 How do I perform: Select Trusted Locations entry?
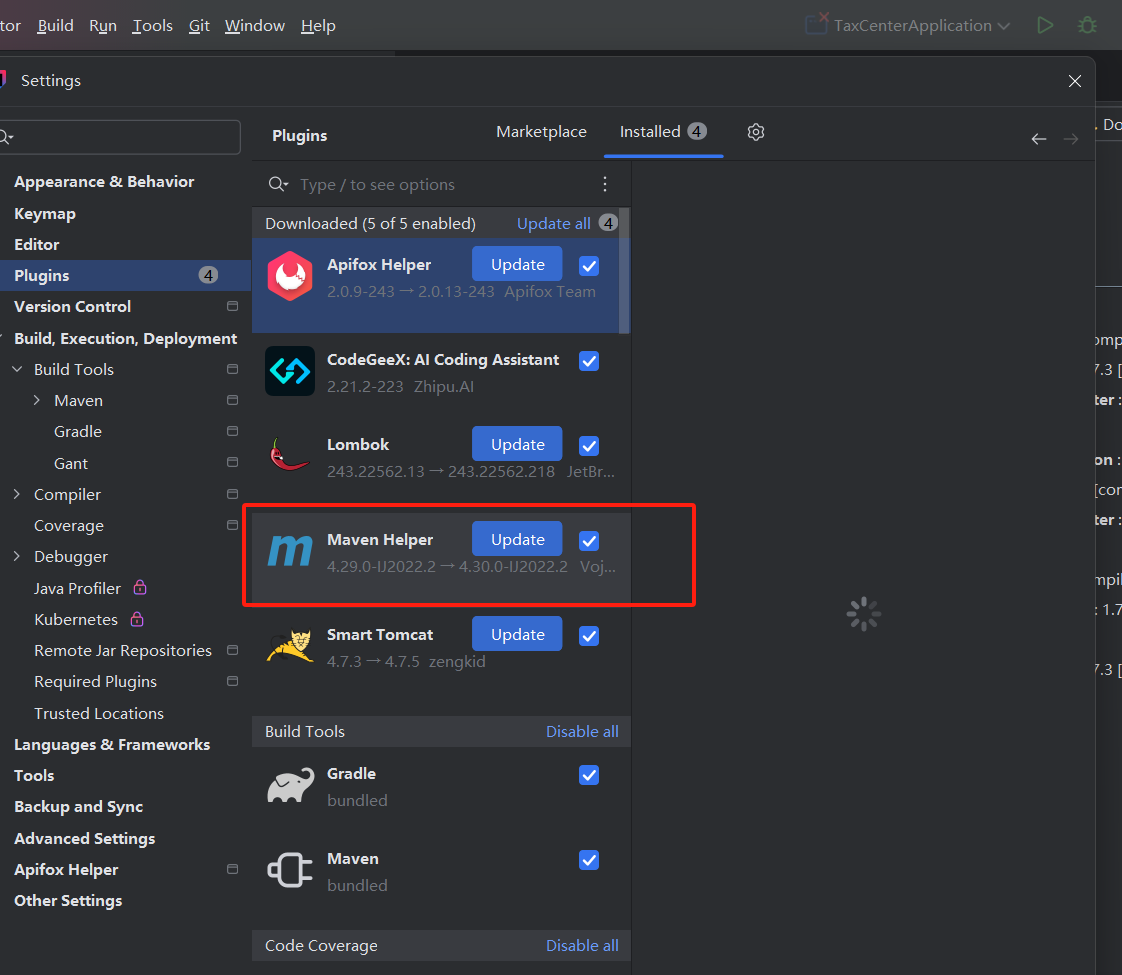tap(99, 713)
